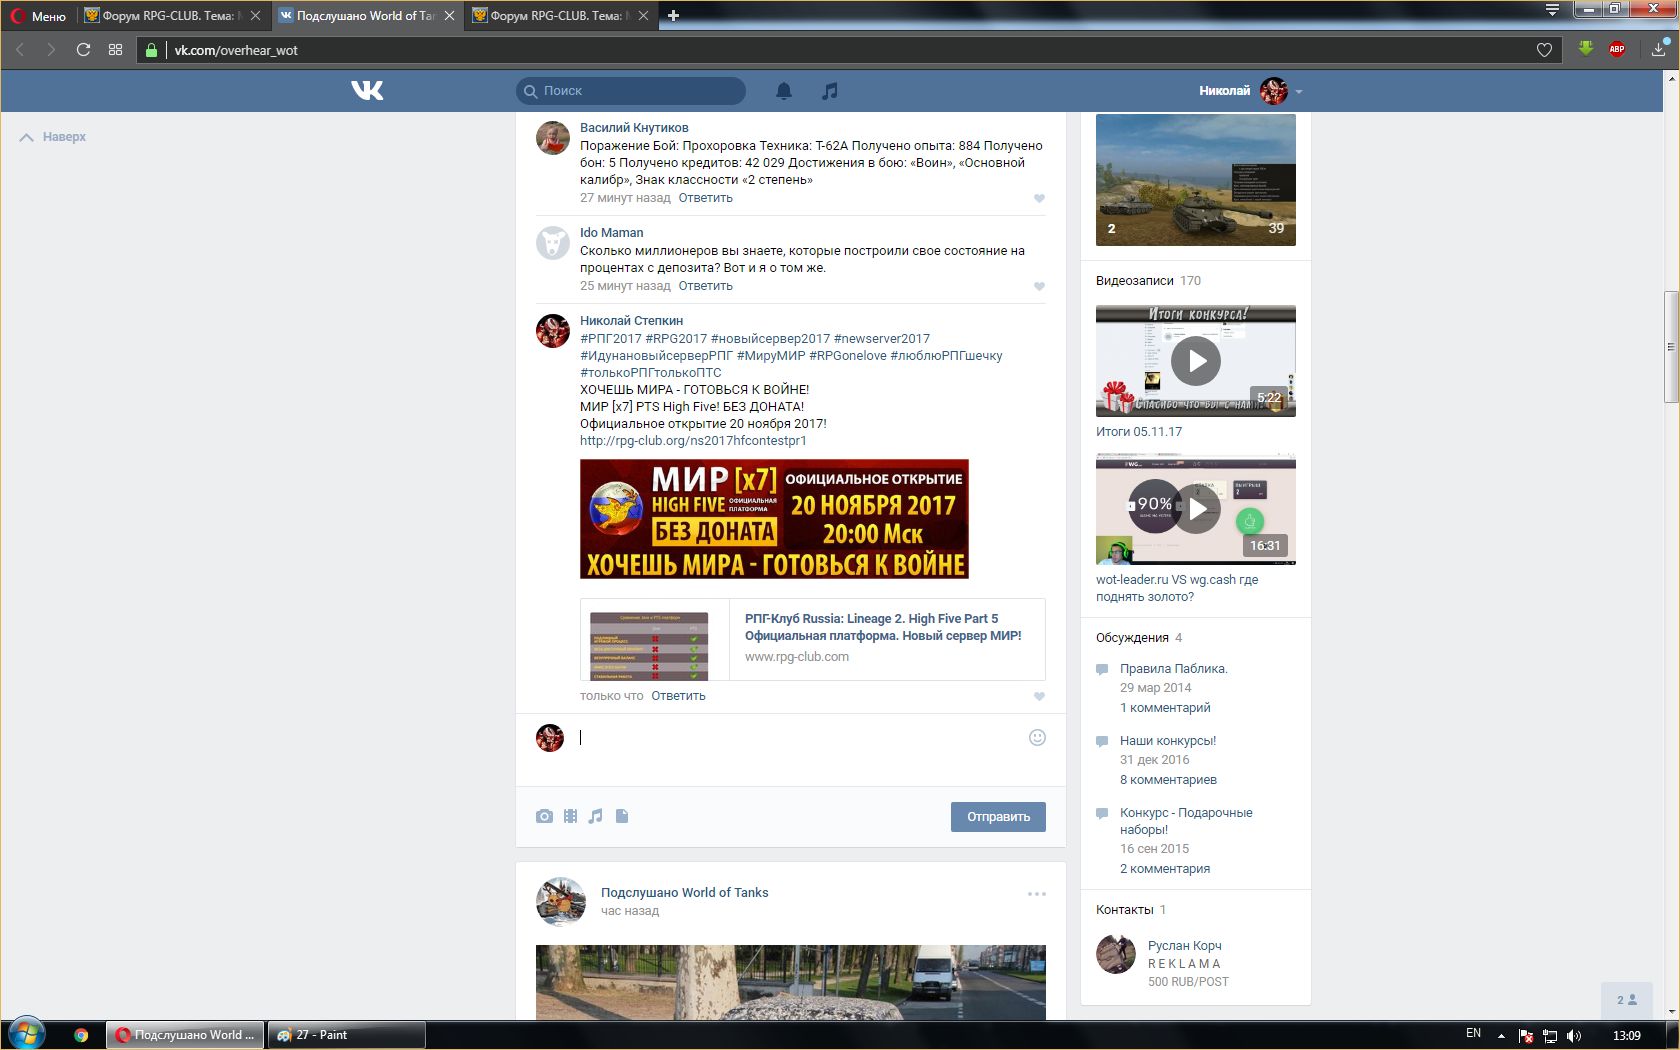1680x1050 pixels.
Task: Reply to Ido Maman's comment
Action: [705, 286]
